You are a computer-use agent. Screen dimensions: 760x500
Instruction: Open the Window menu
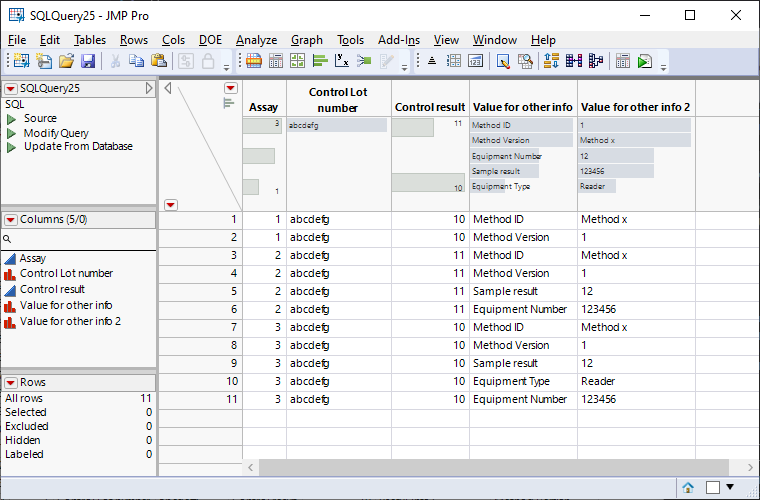tap(495, 40)
